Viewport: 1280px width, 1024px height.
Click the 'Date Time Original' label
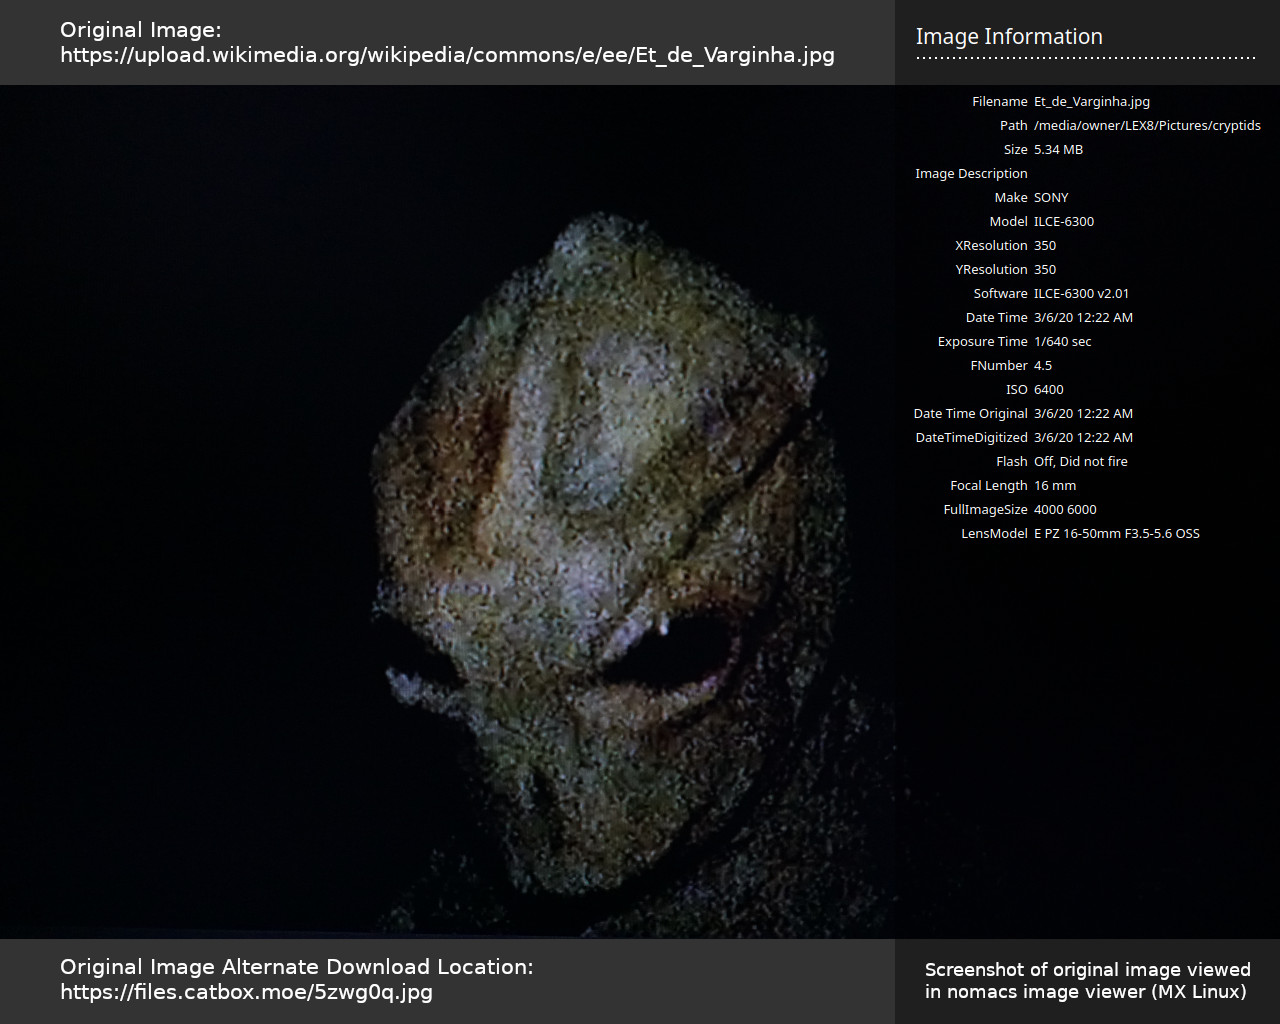(970, 414)
